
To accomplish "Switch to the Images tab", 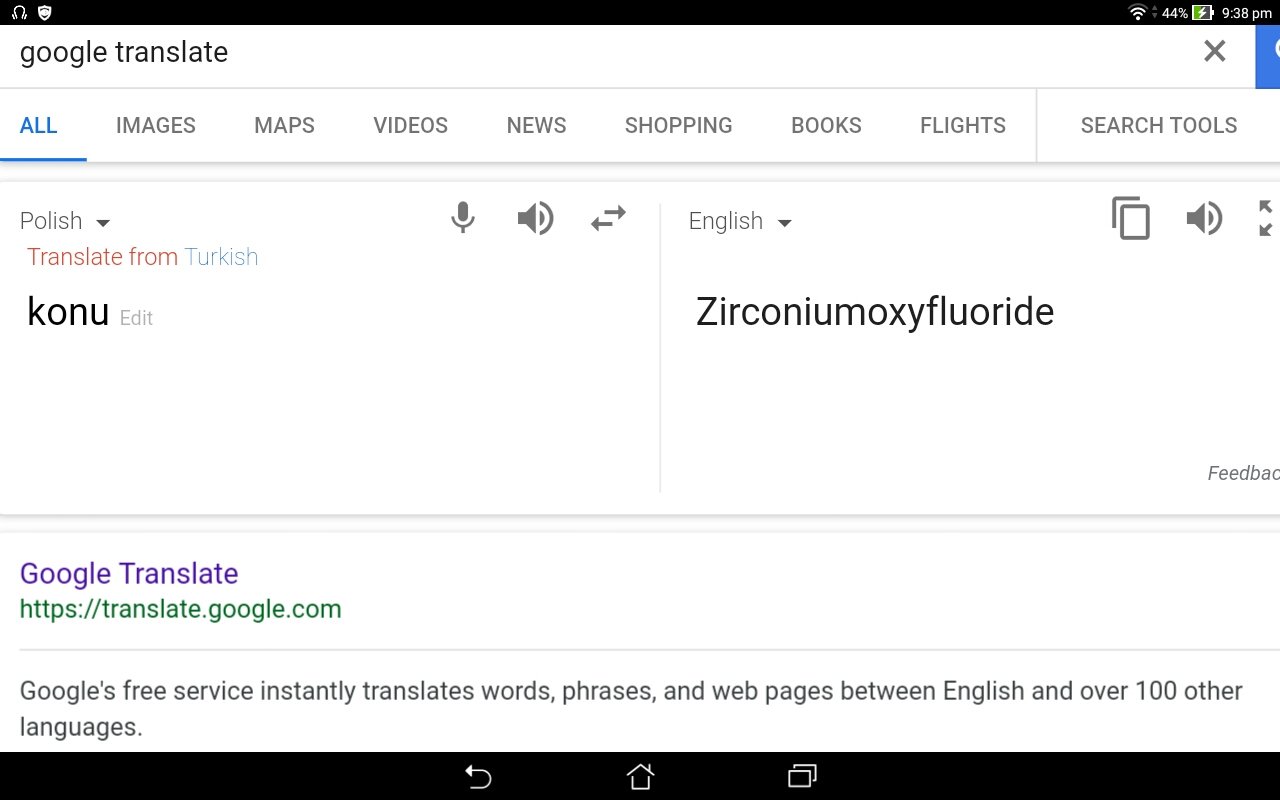I will [x=156, y=125].
